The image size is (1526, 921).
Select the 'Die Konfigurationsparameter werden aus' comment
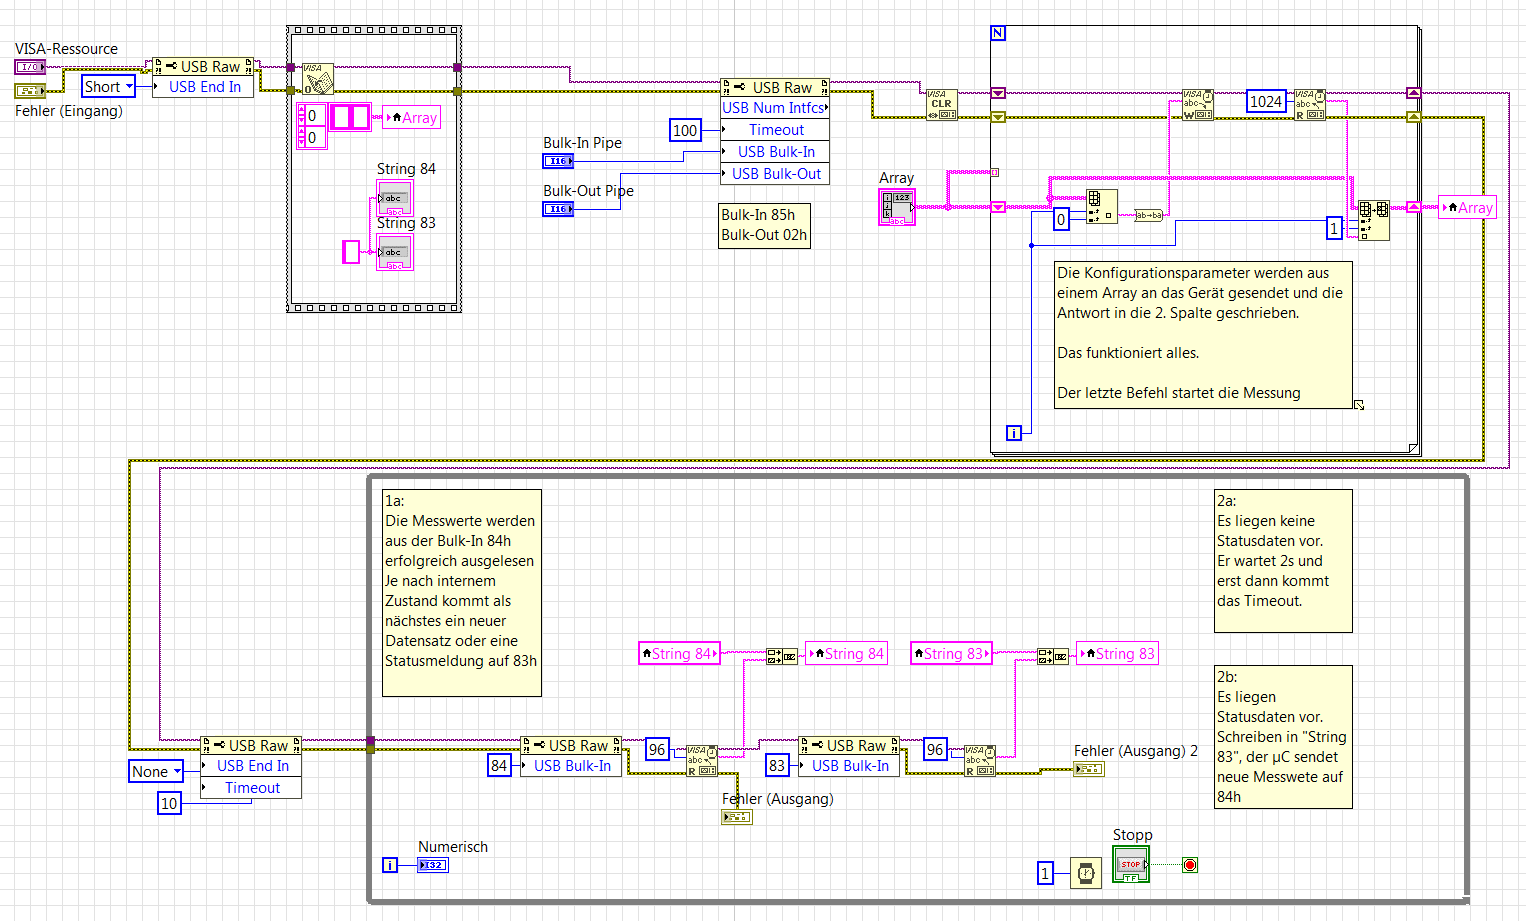coord(1204,334)
